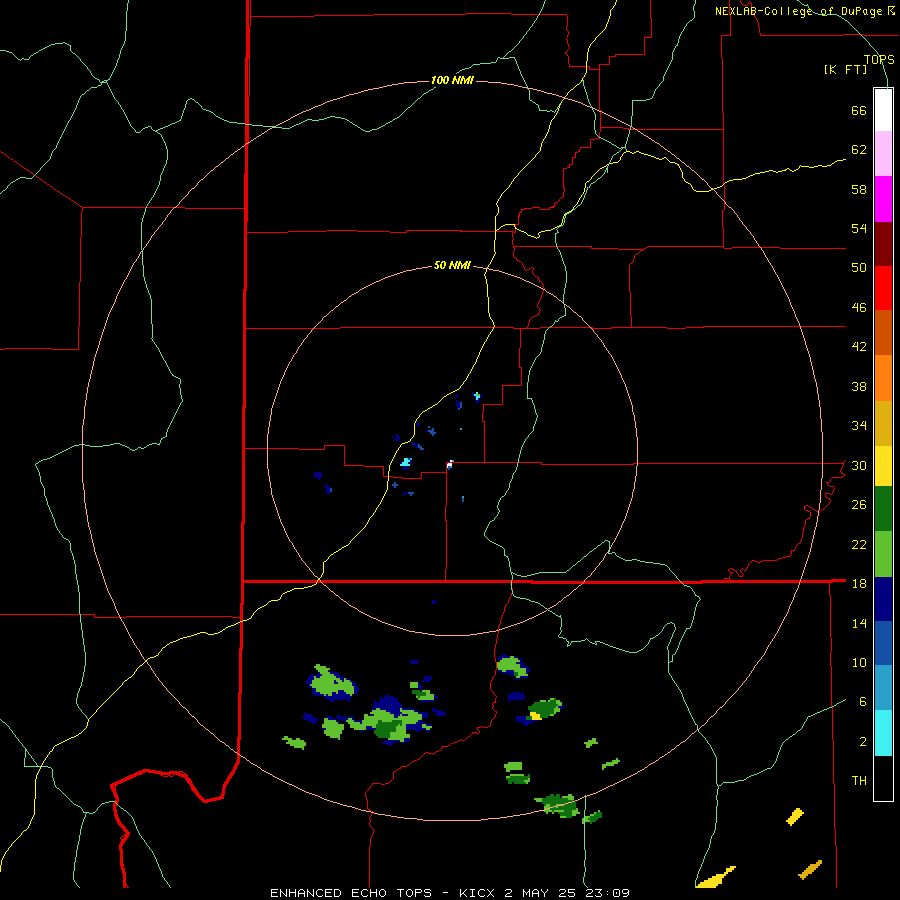The height and width of the screenshot is (900, 900).
Task: Click the 2 scale label
Action: [863, 741]
